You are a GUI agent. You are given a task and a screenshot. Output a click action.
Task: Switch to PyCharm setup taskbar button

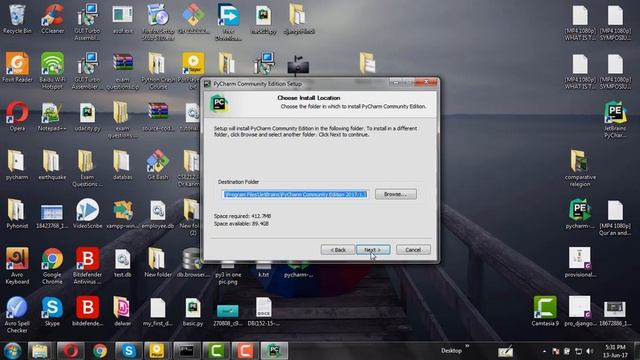coord(274,351)
